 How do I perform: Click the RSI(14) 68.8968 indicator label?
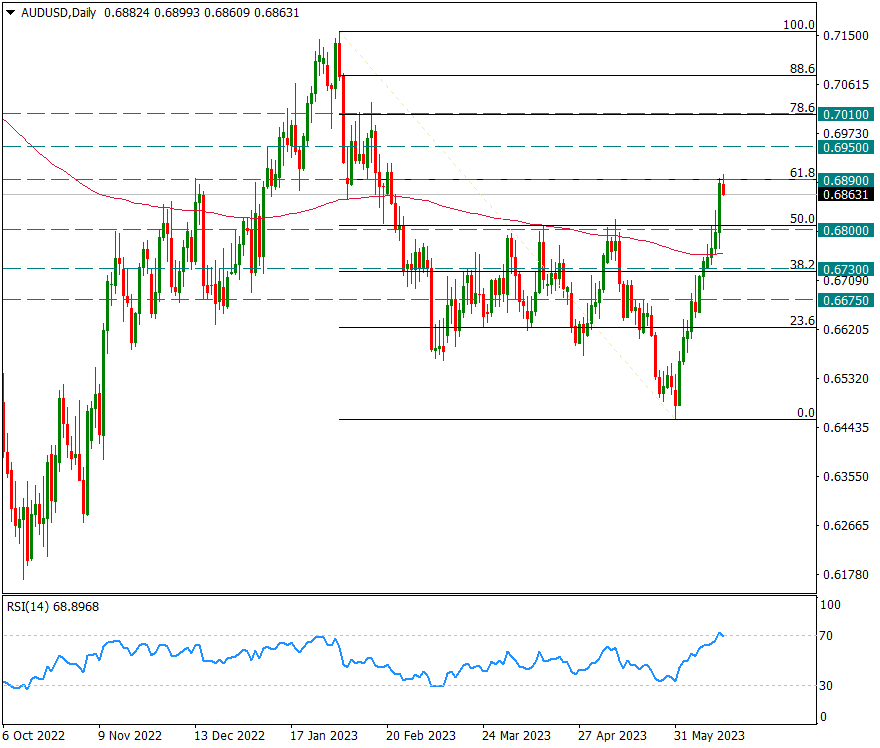click(53, 607)
